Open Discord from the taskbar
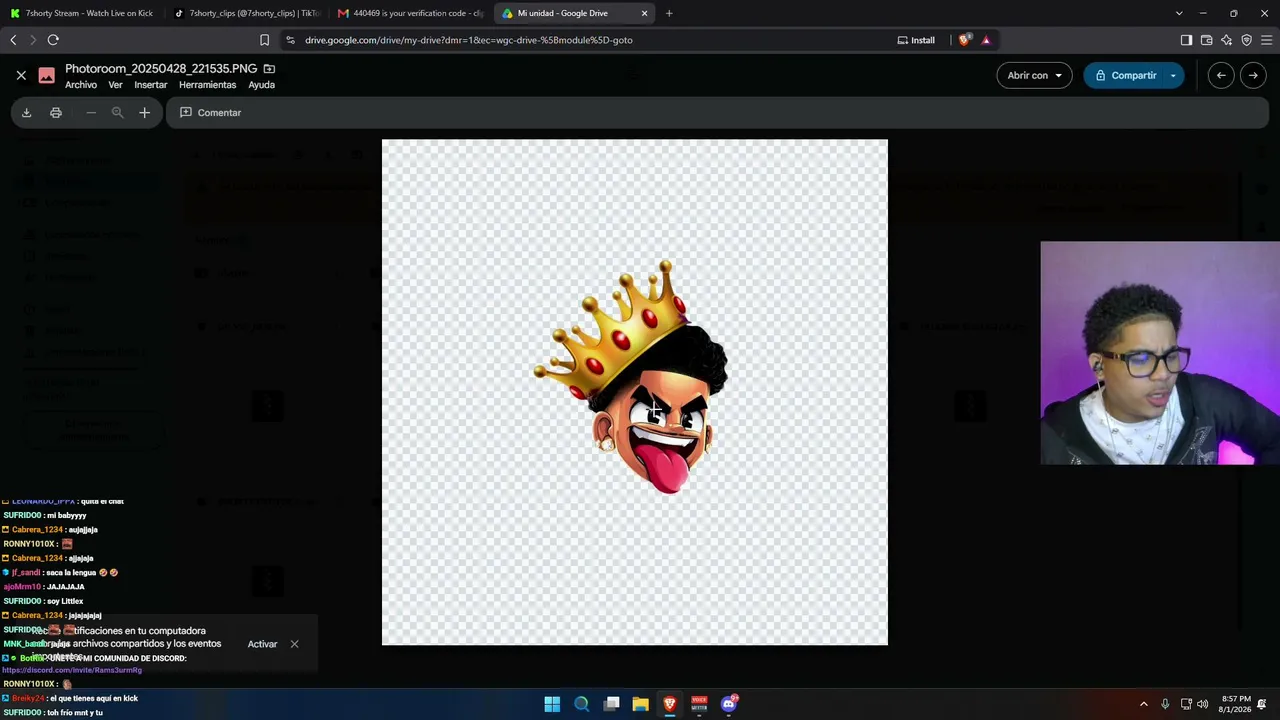1280x720 pixels. point(729,704)
